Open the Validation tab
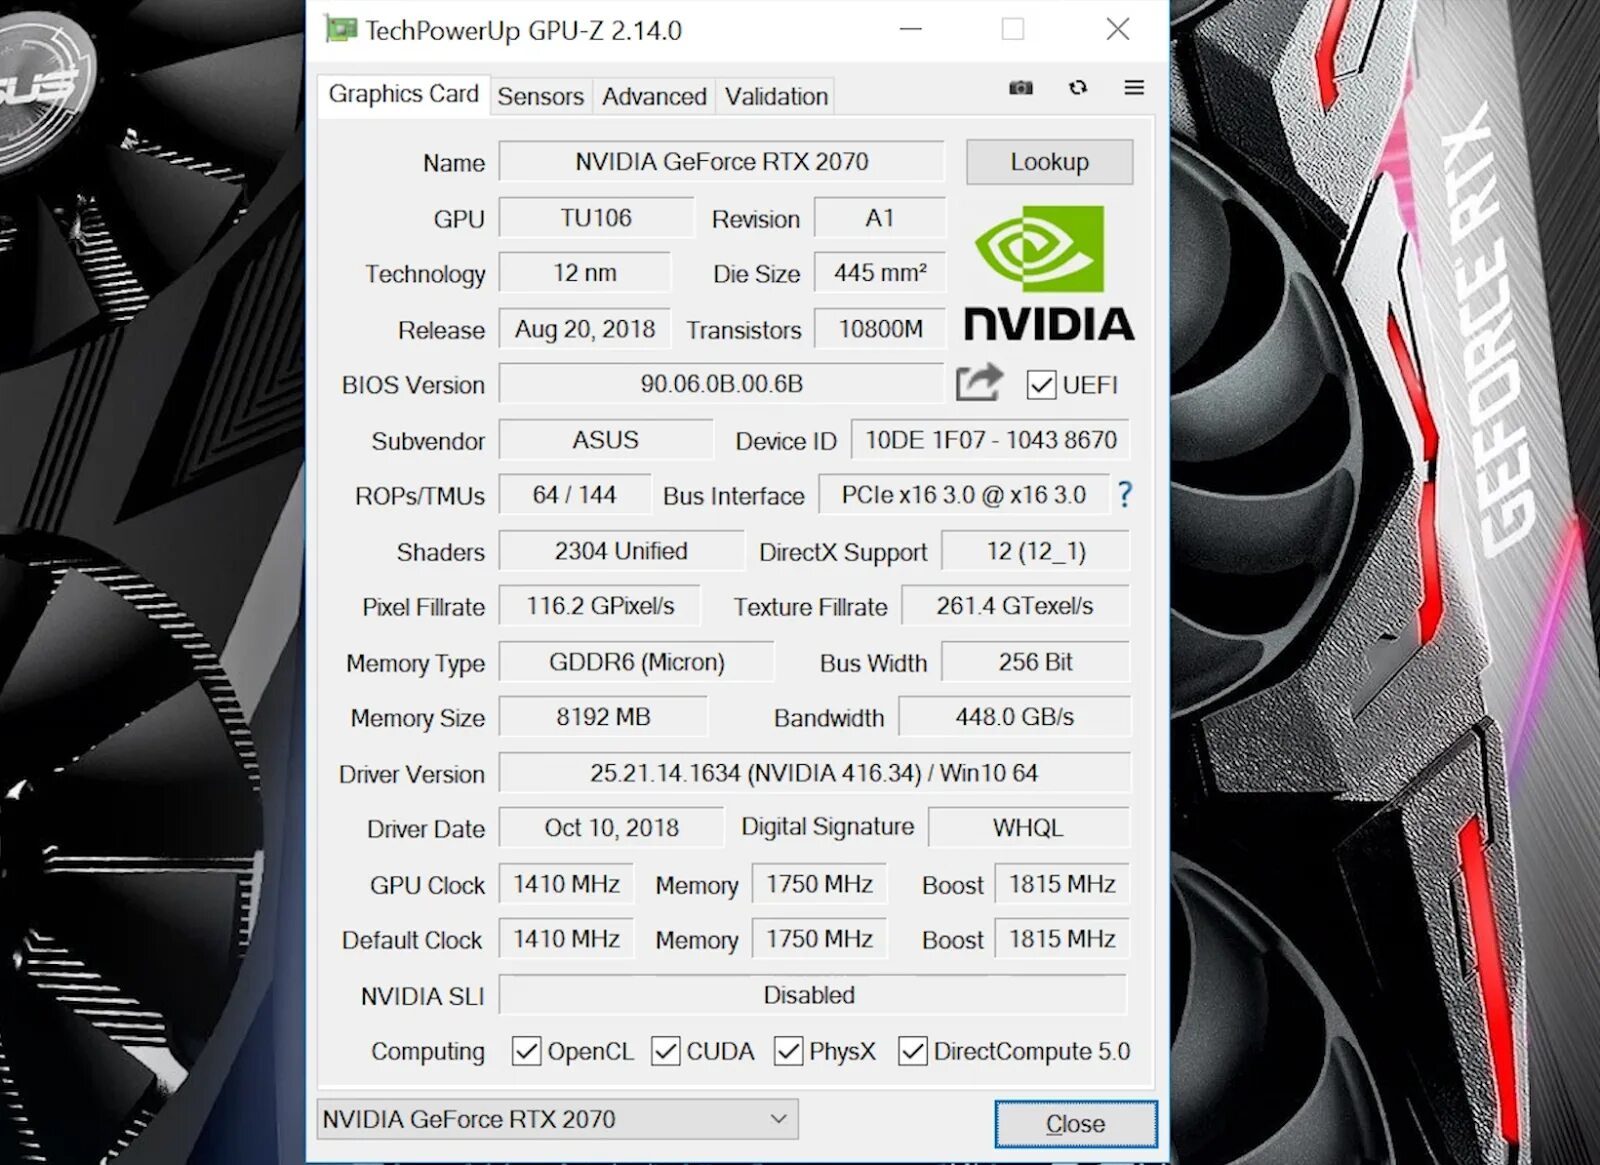The width and height of the screenshot is (1600, 1165). [776, 97]
